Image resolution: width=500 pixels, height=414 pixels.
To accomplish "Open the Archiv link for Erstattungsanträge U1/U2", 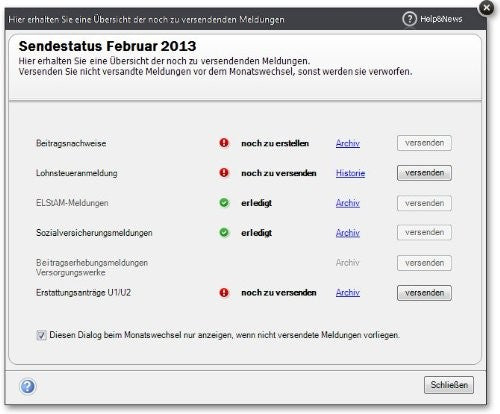I will 348,293.
